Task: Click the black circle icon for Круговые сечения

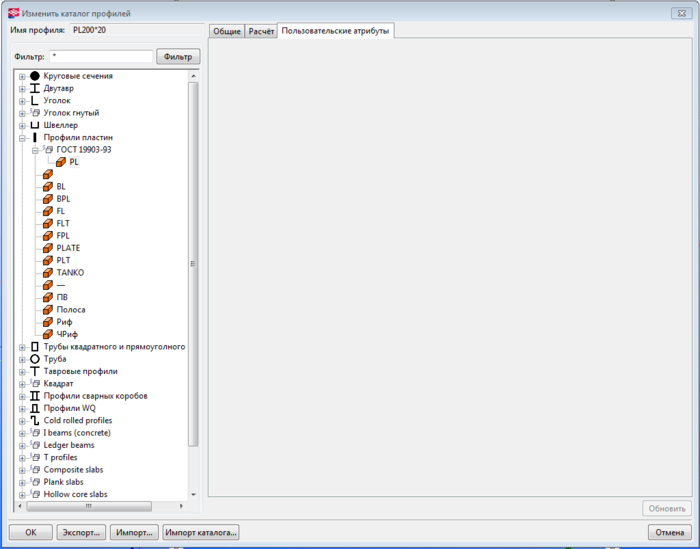Action: point(35,76)
